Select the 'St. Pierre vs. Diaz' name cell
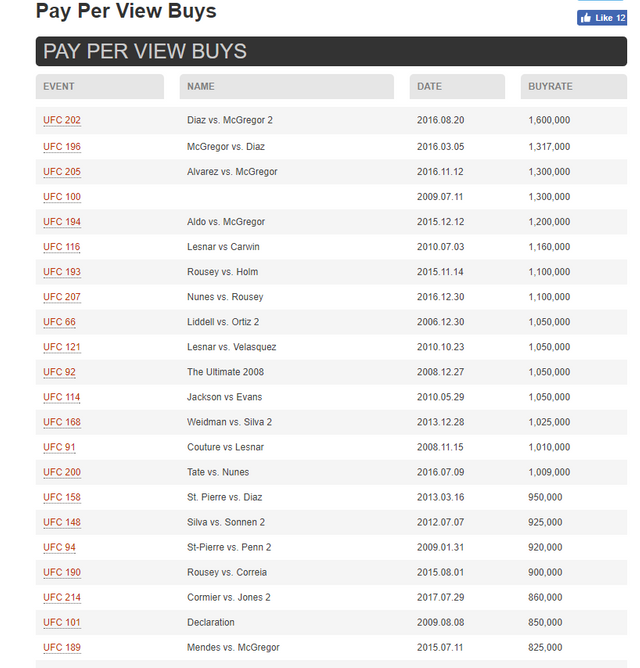The image size is (640, 668). (225, 497)
